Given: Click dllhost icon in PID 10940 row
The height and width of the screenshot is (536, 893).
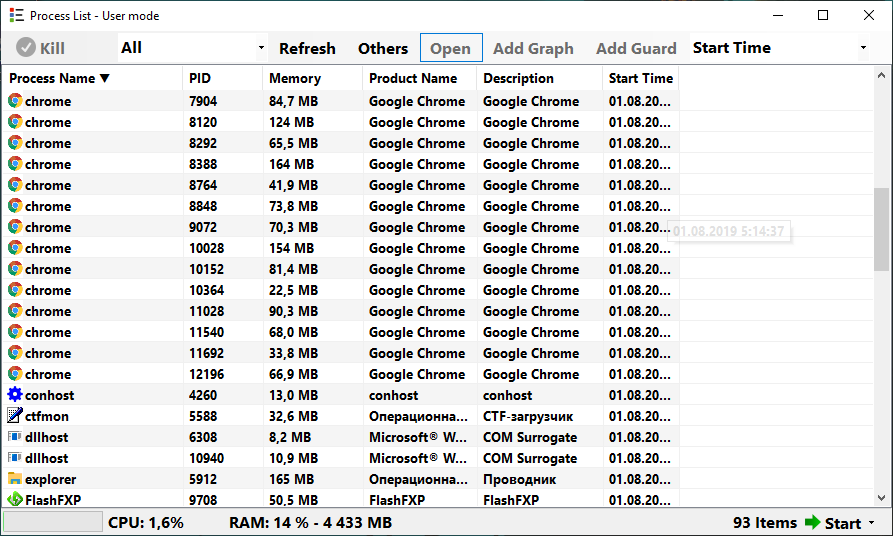Looking at the screenshot, I should point(15,458).
